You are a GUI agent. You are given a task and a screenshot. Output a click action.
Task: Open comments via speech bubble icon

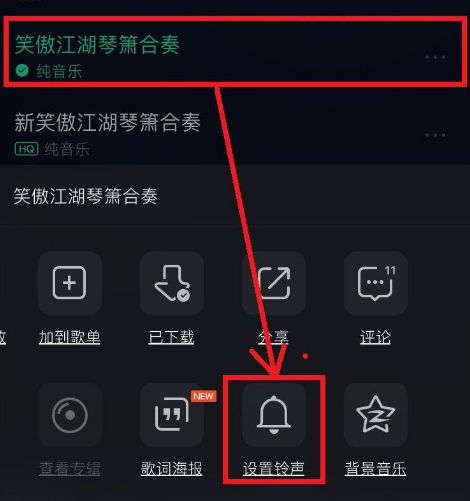376,283
